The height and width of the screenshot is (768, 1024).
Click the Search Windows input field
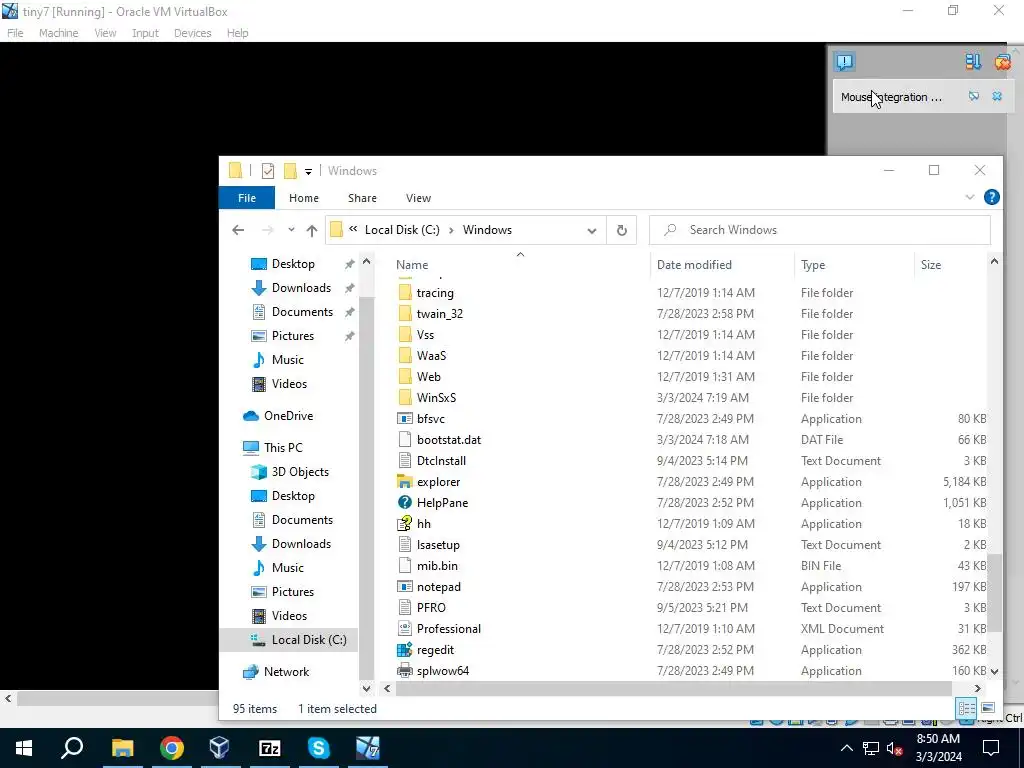(x=820, y=230)
